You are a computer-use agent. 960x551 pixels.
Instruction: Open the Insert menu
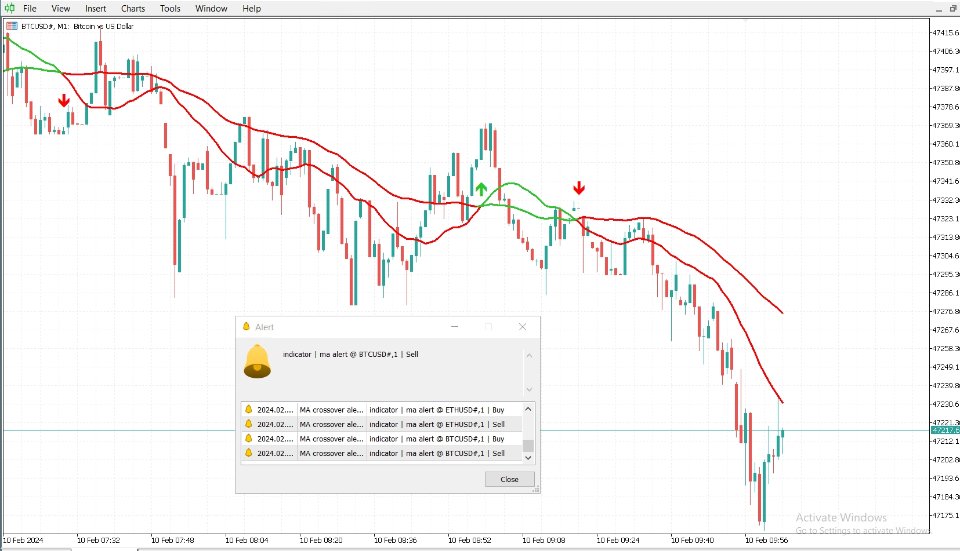[x=96, y=9]
